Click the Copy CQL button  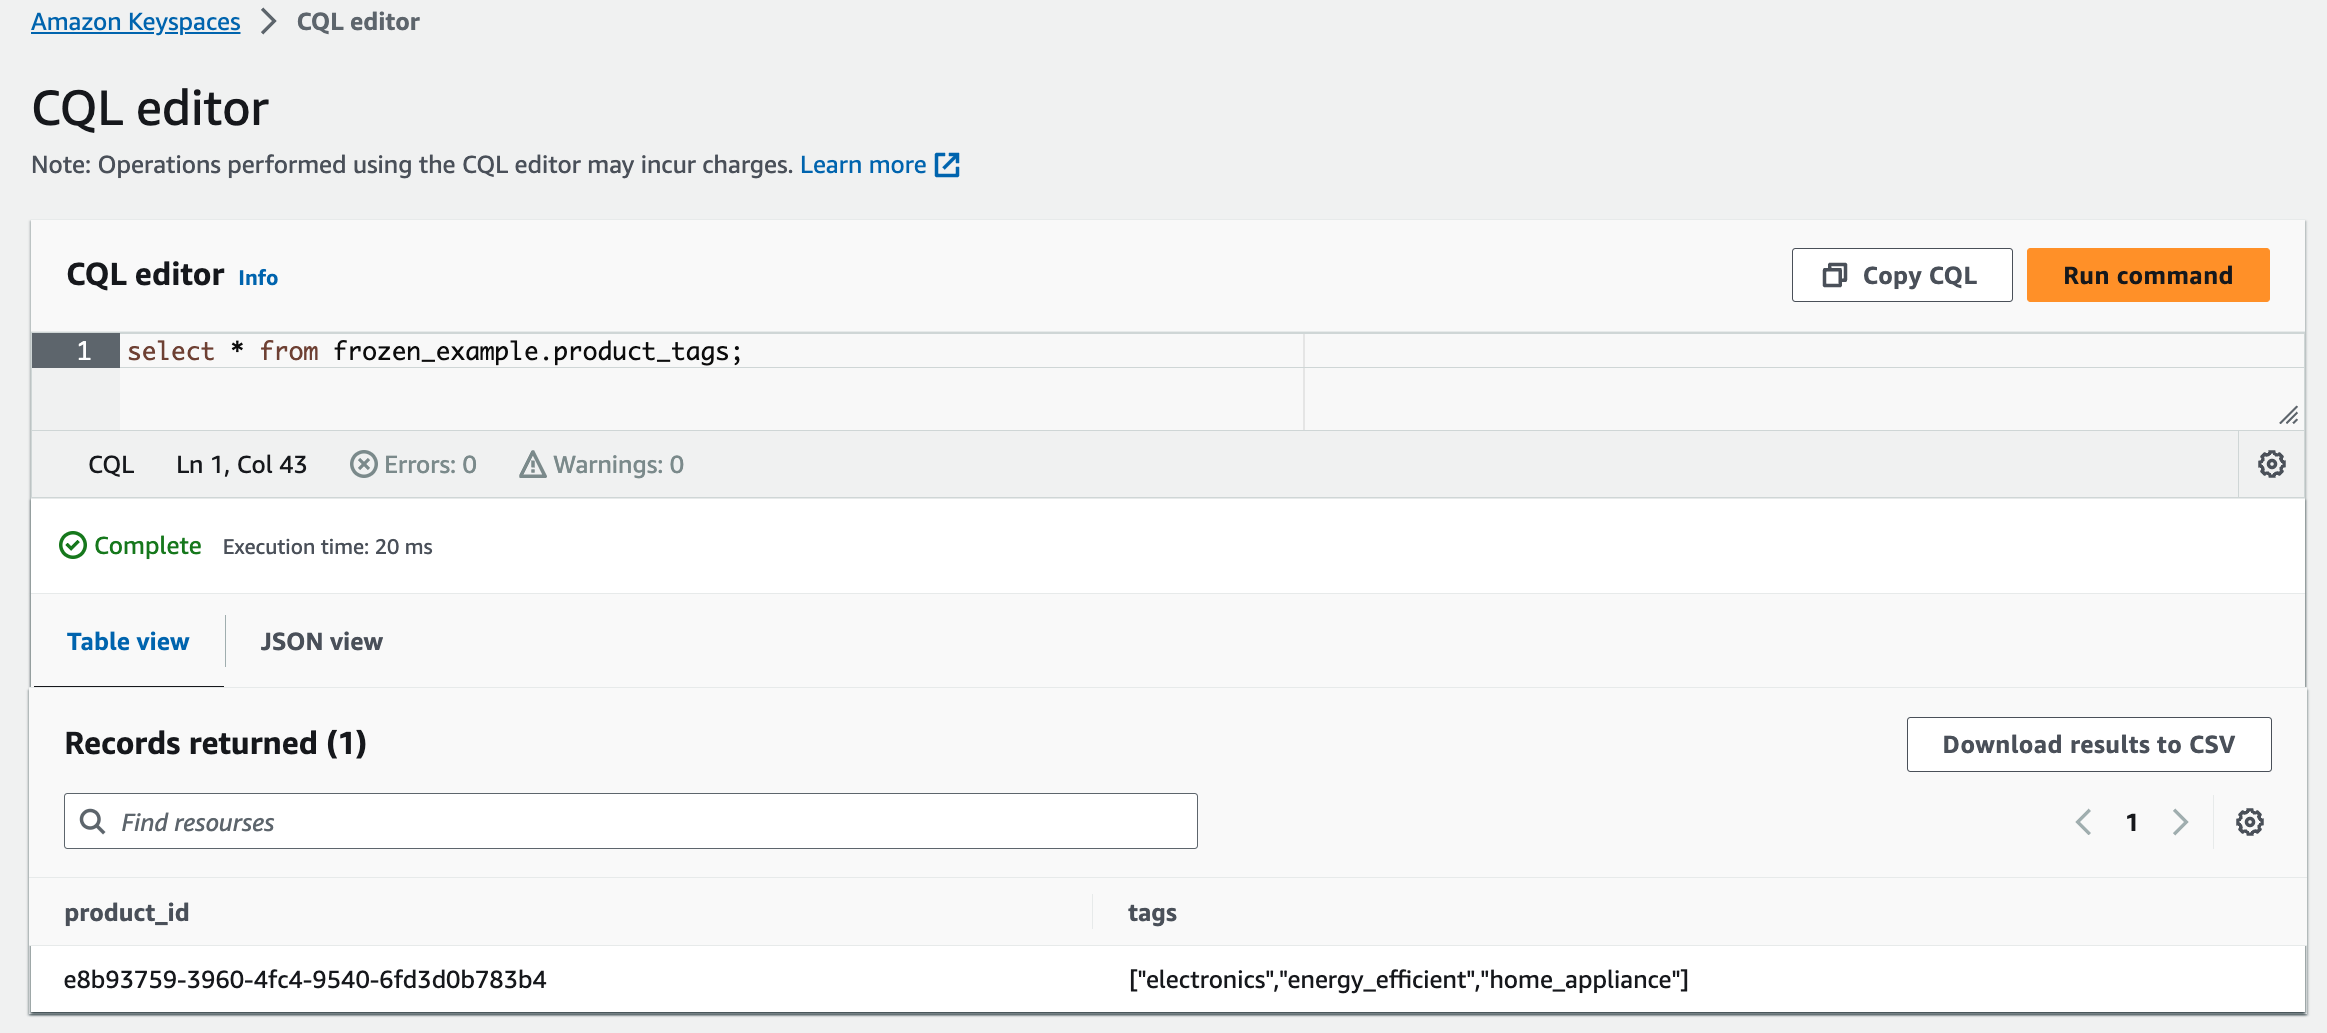coord(1901,275)
